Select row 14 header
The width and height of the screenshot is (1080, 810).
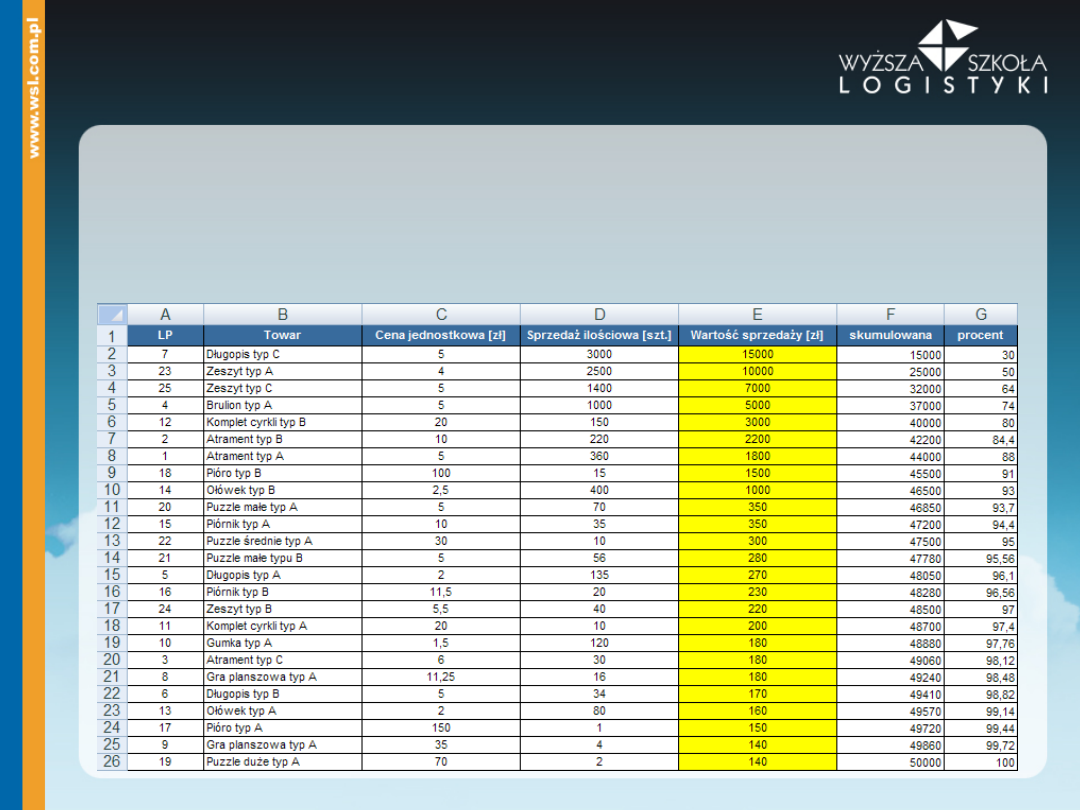tap(112, 558)
